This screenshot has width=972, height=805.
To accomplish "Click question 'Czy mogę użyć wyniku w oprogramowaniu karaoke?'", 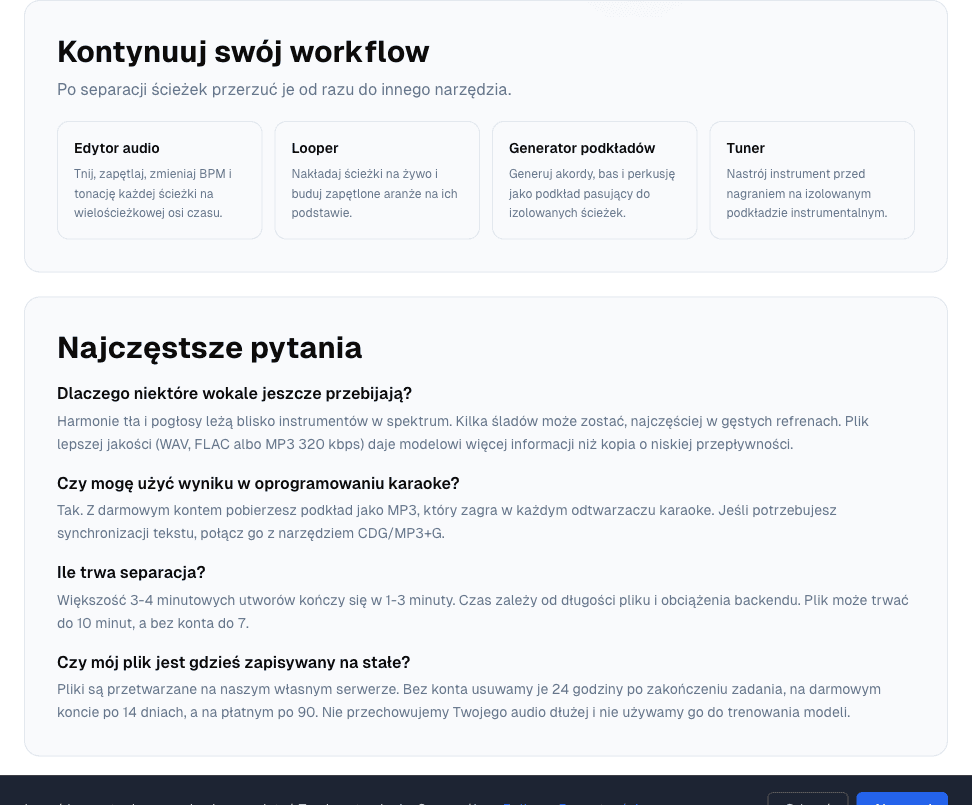I will [x=258, y=483].
